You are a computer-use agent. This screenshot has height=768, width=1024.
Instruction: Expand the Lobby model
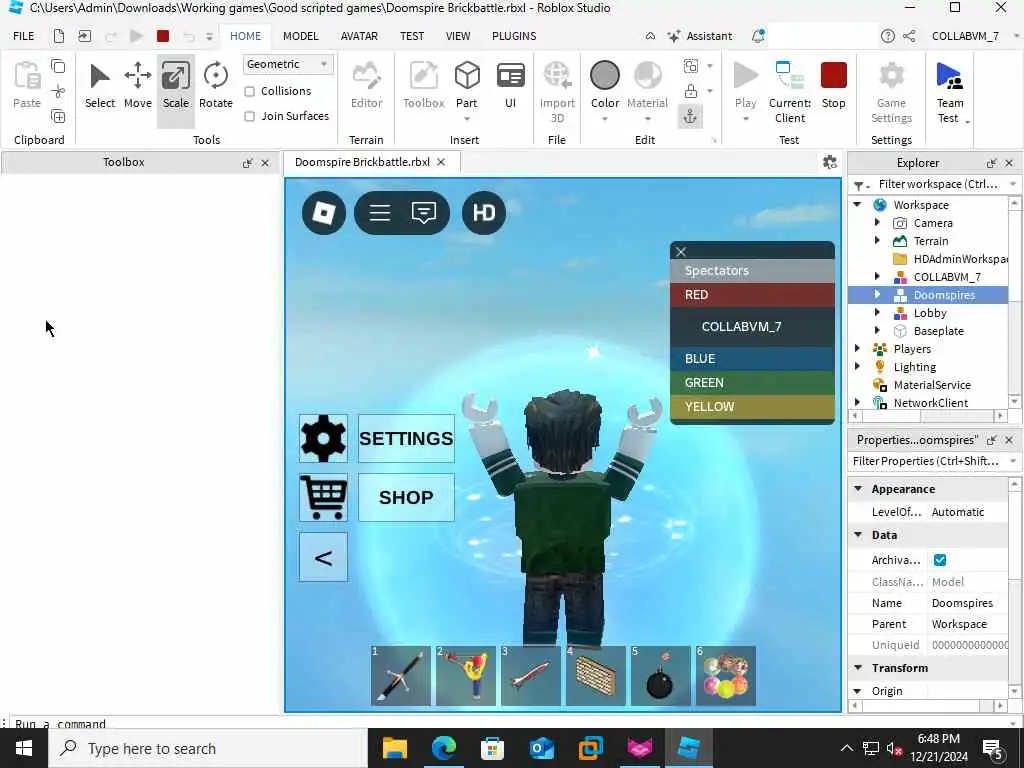pyautogui.click(x=877, y=313)
